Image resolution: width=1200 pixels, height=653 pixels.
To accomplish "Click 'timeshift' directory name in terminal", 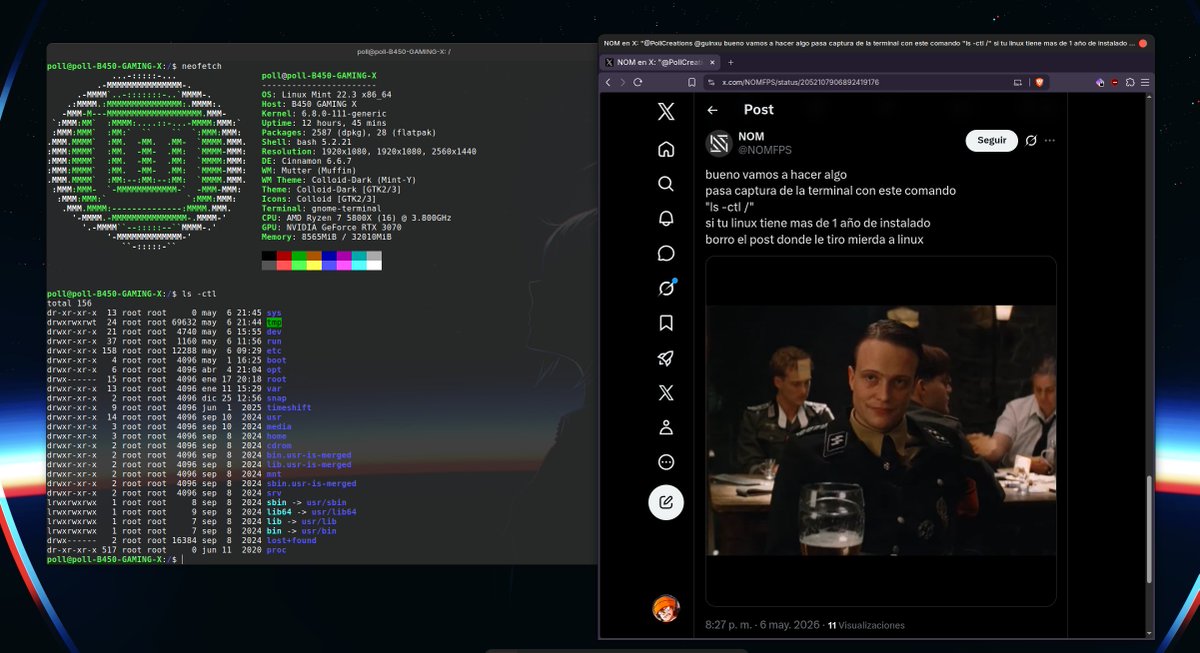I will (x=288, y=409).
